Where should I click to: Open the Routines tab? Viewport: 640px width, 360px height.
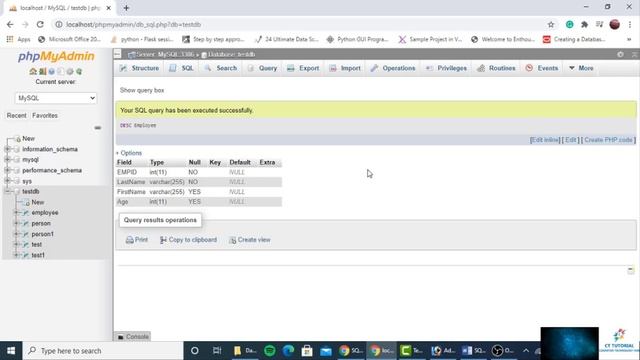click(x=496, y=68)
